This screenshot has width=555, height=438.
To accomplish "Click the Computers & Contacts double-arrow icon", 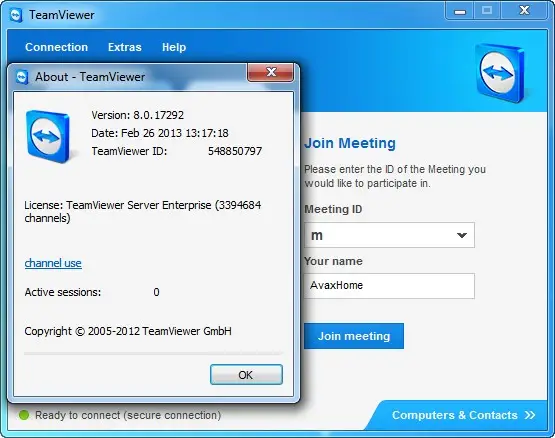I will 530,415.
